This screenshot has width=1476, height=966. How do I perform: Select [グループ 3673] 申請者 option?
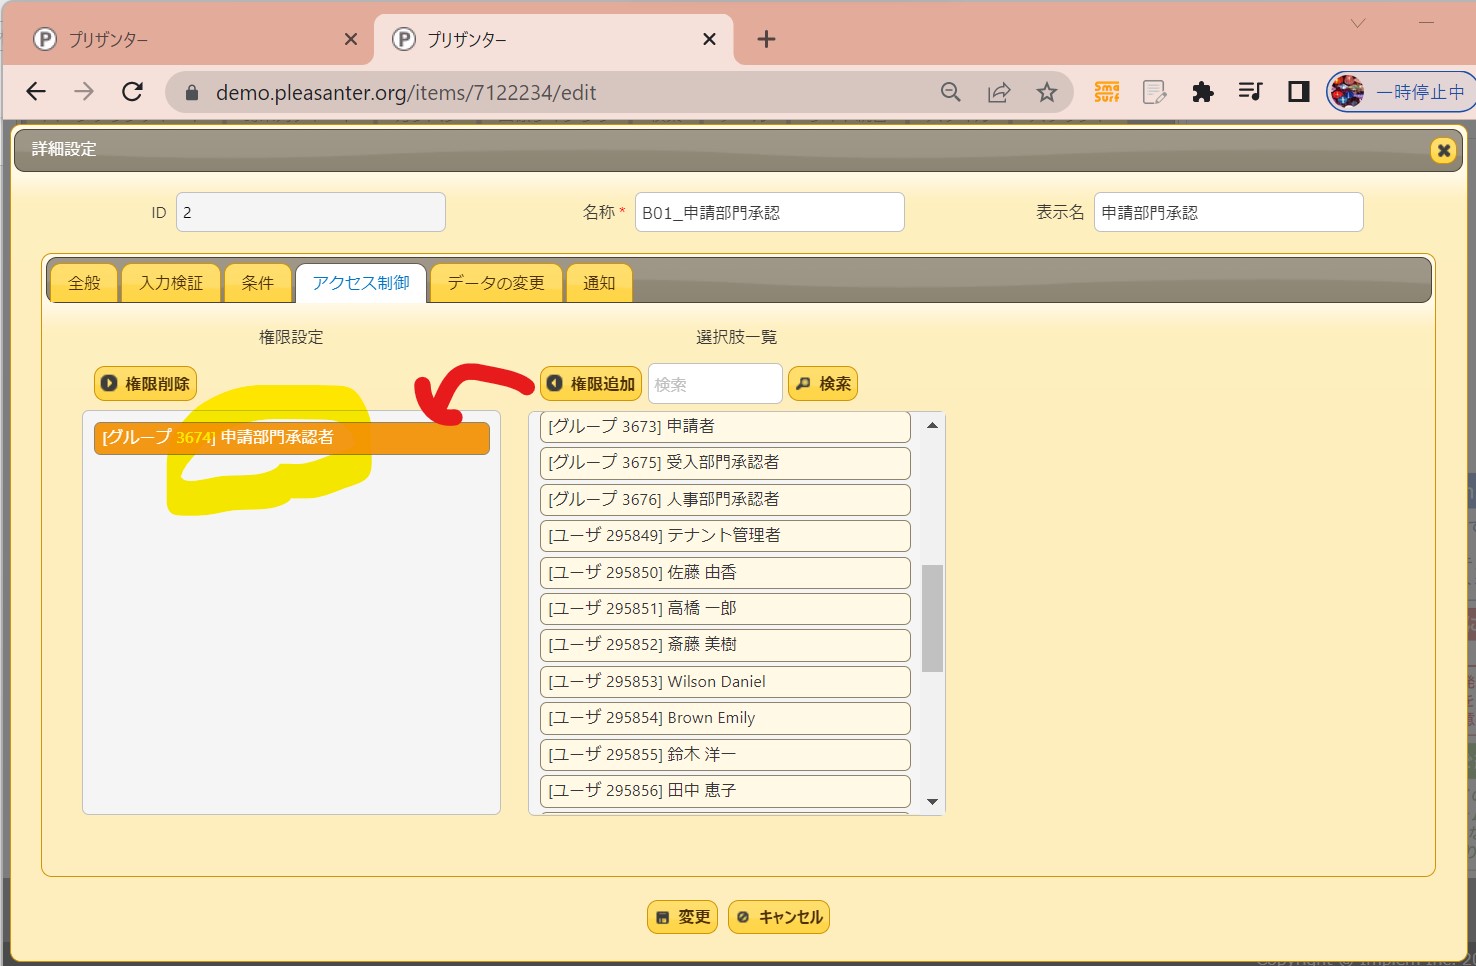(x=726, y=426)
